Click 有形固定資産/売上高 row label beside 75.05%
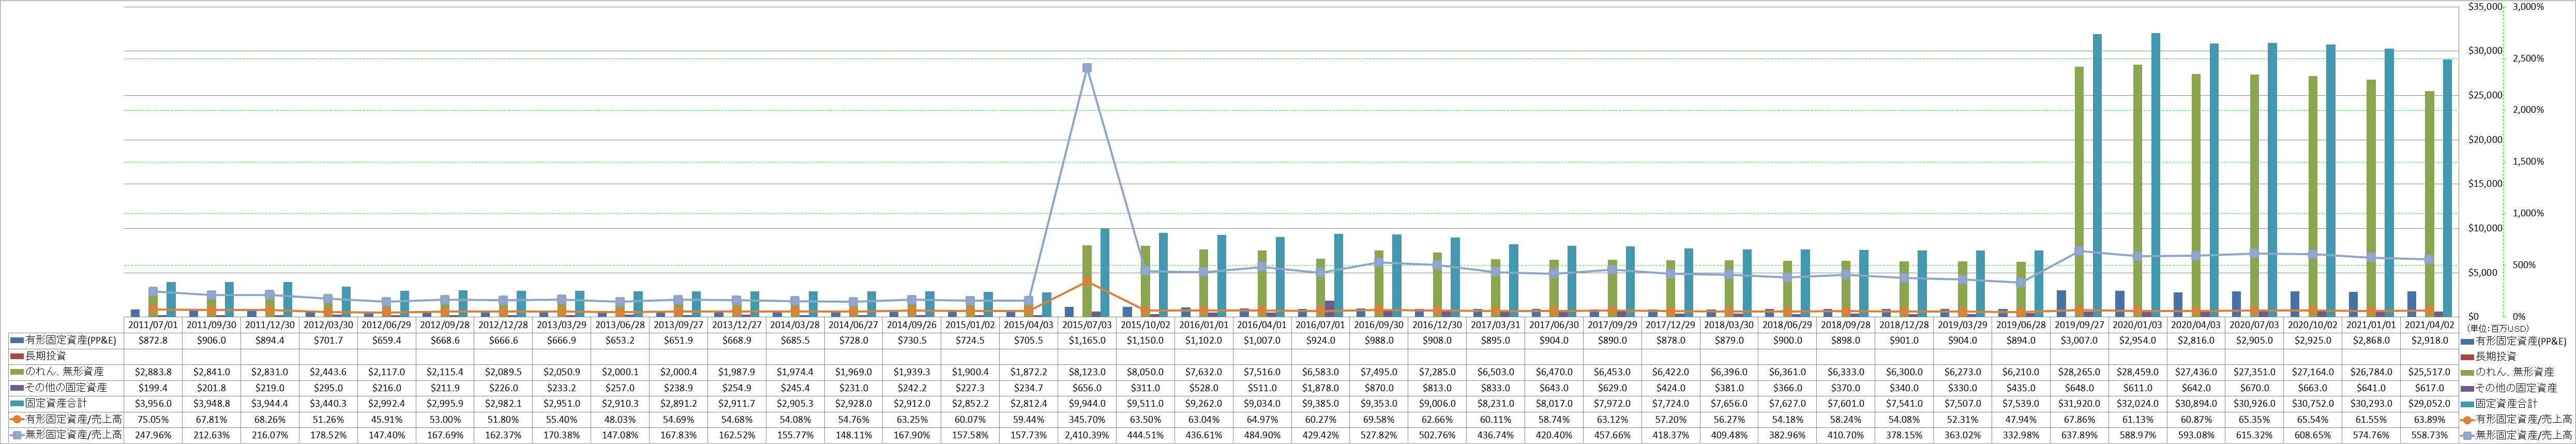The image size is (2576, 444). point(65,419)
